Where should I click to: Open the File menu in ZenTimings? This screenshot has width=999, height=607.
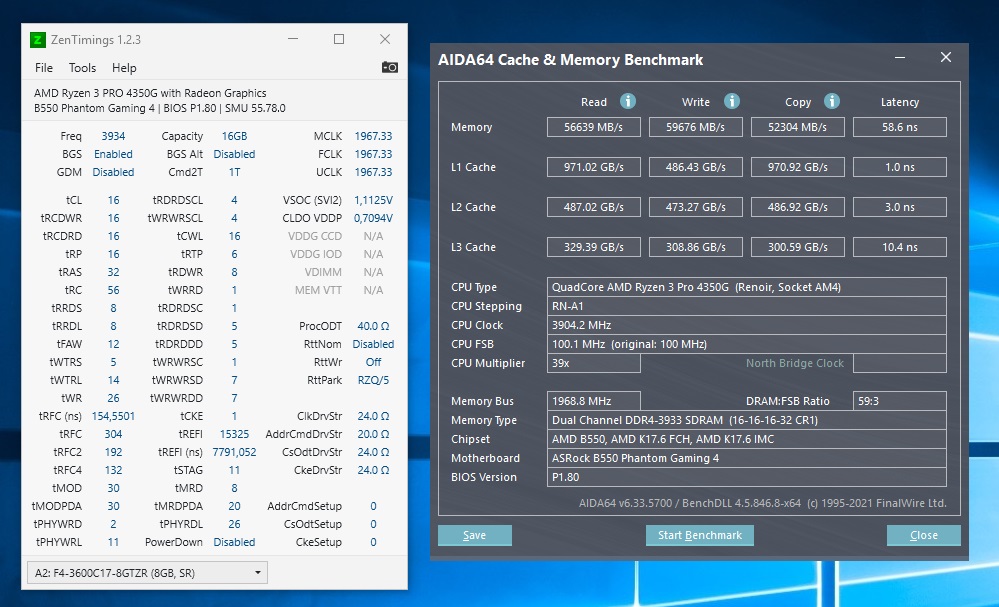click(44, 68)
